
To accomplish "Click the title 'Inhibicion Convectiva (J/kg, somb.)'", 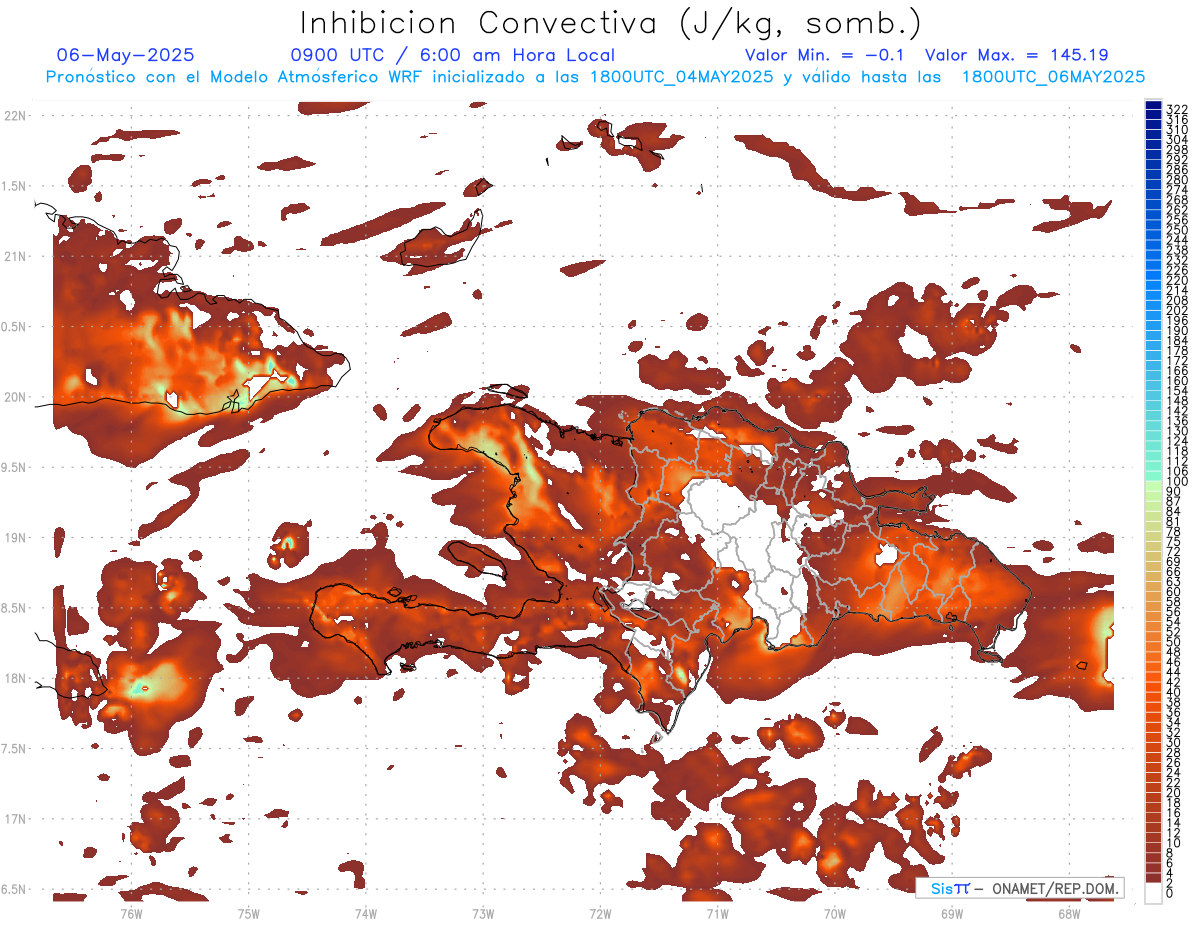I will [x=611, y=23].
